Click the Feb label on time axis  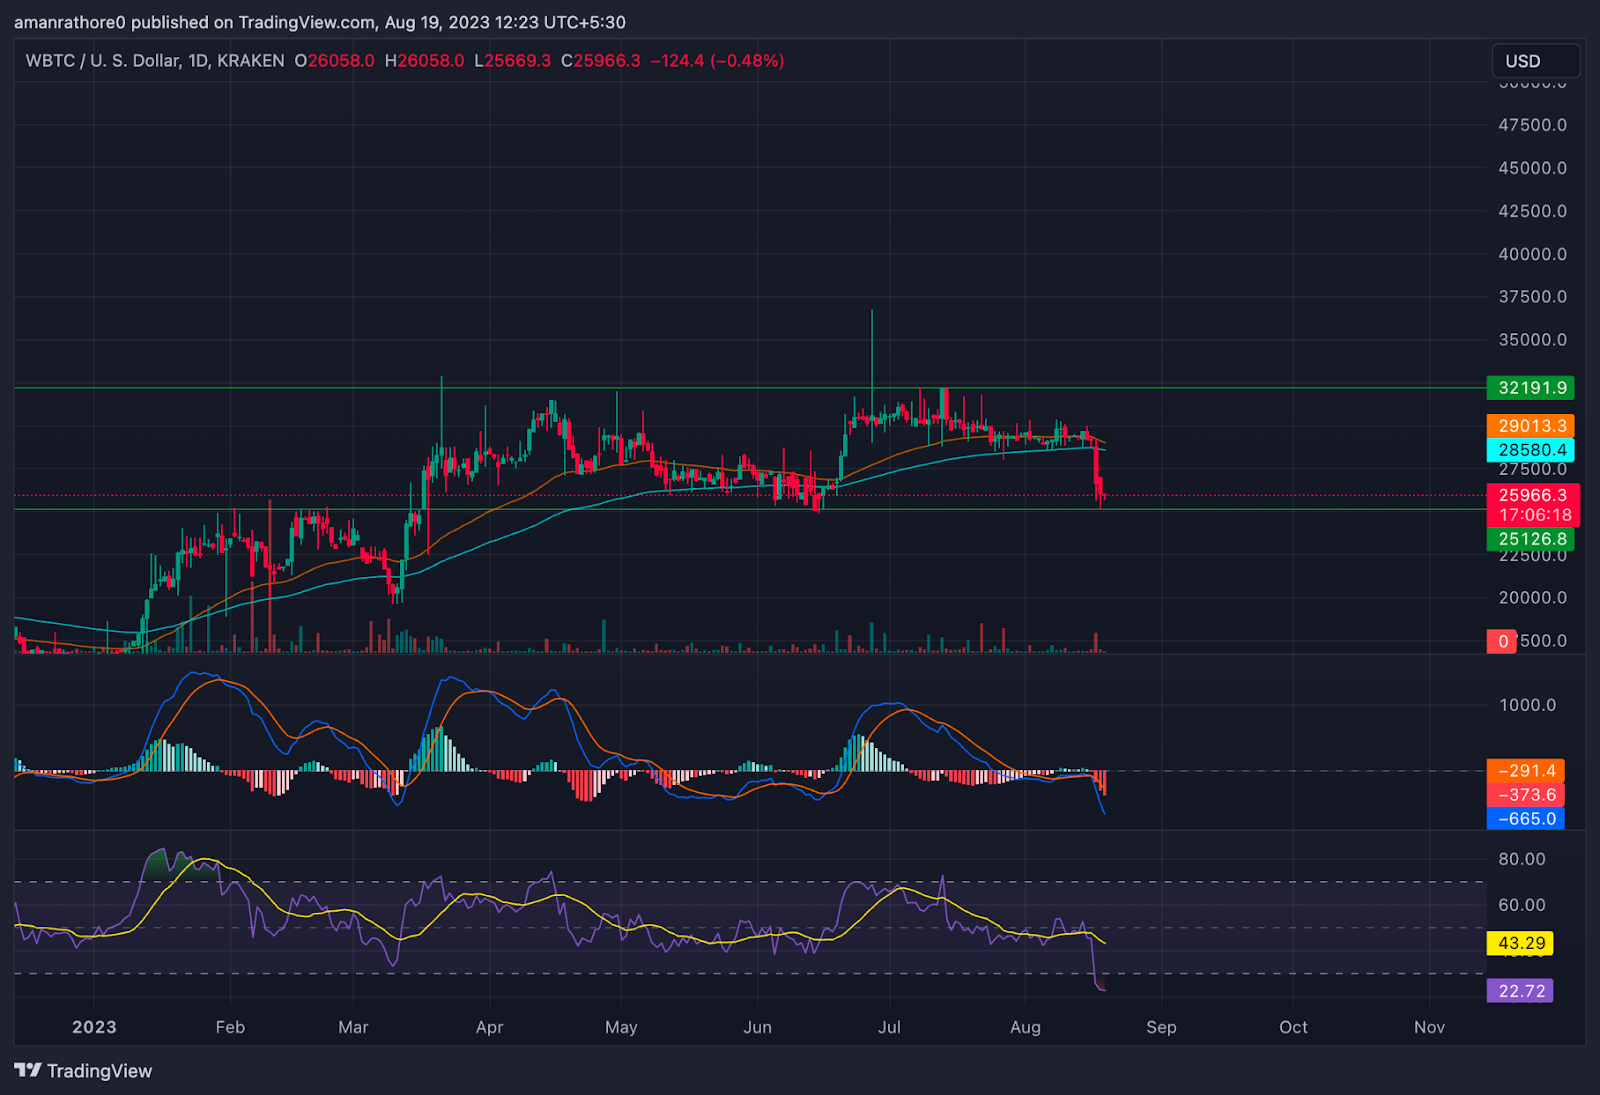click(230, 1027)
